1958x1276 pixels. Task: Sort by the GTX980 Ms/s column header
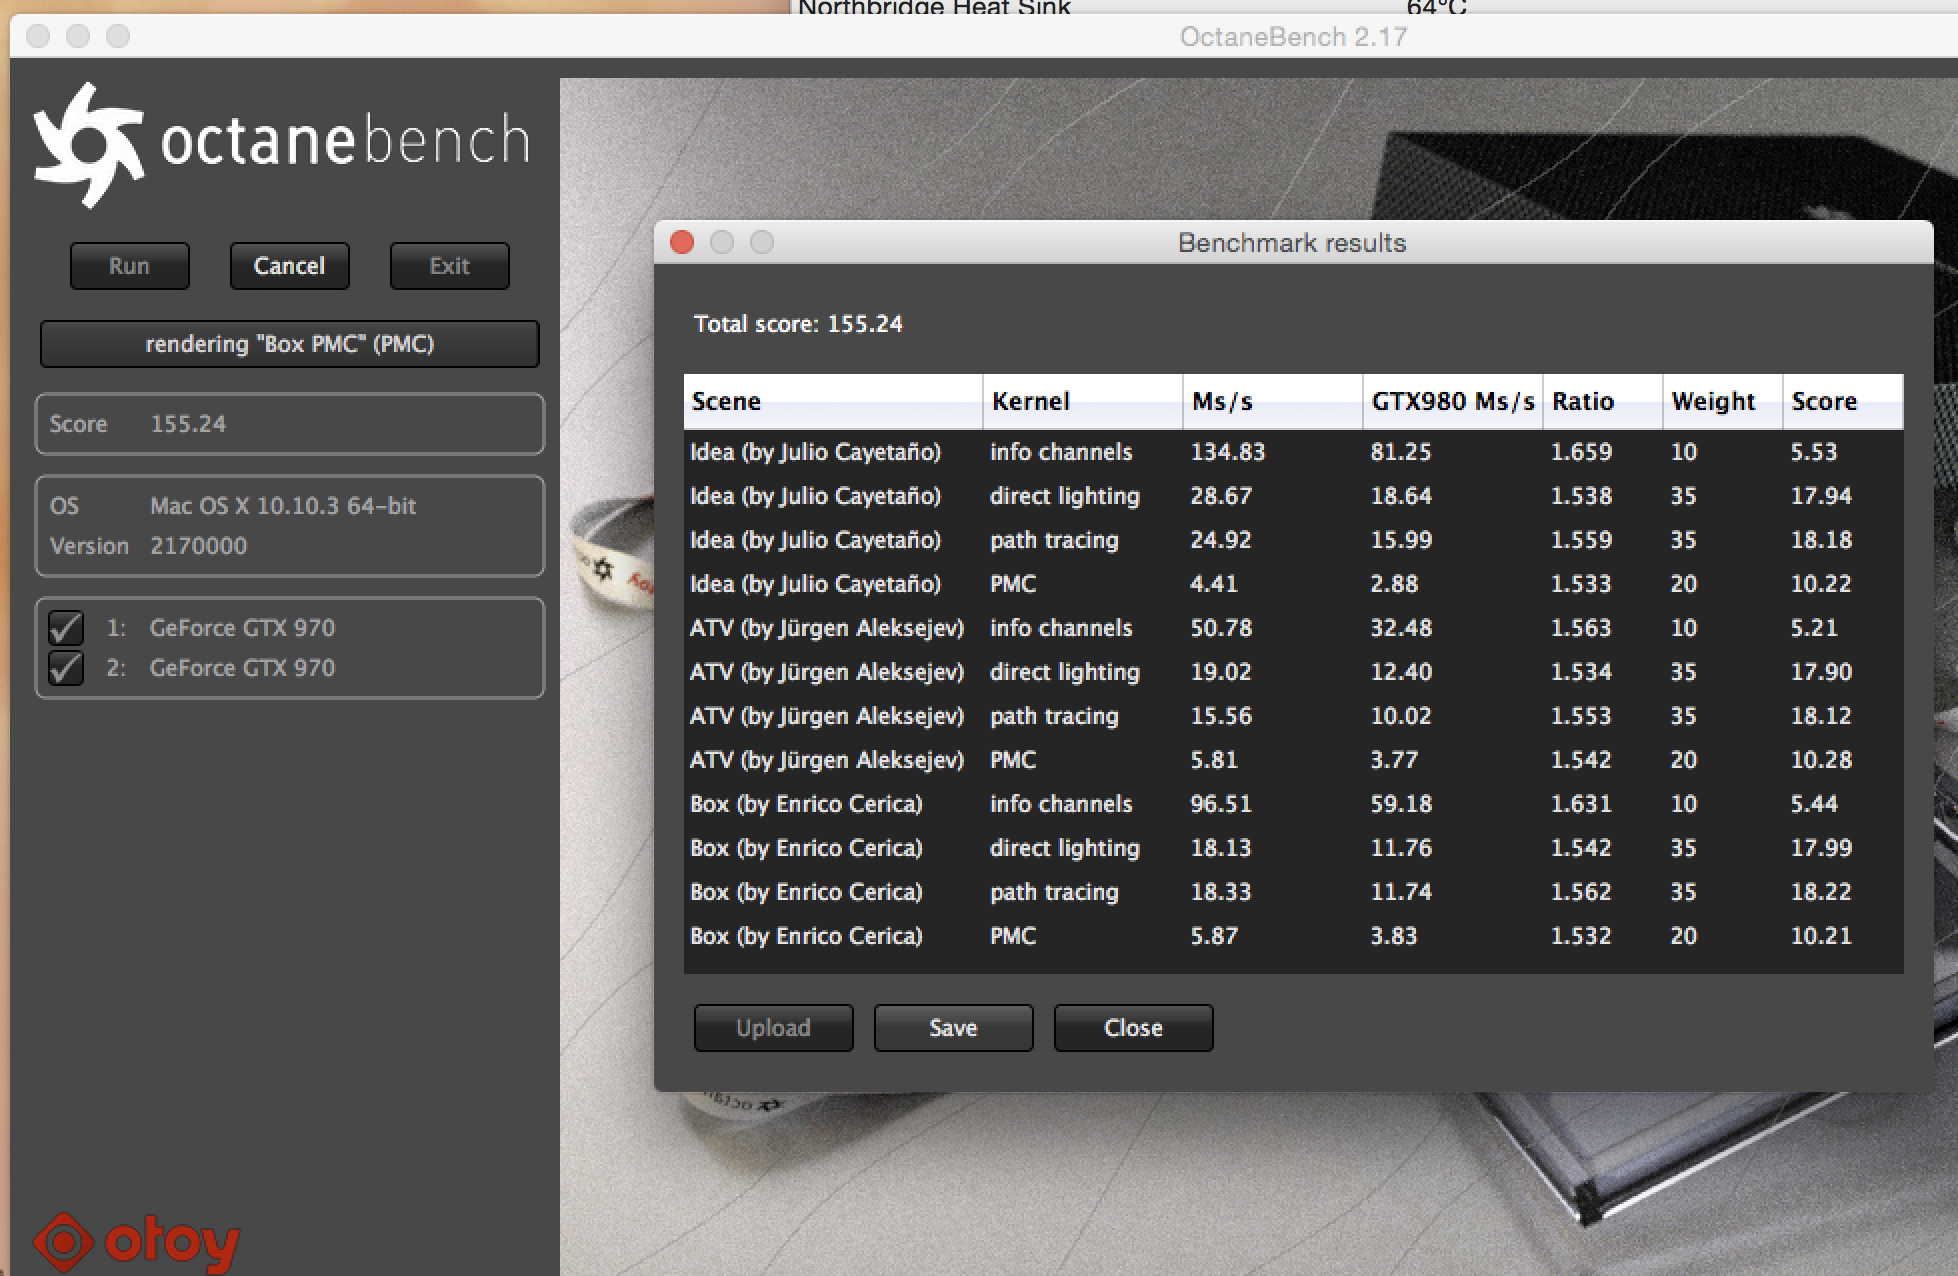pyautogui.click(x=1453, y=402)
